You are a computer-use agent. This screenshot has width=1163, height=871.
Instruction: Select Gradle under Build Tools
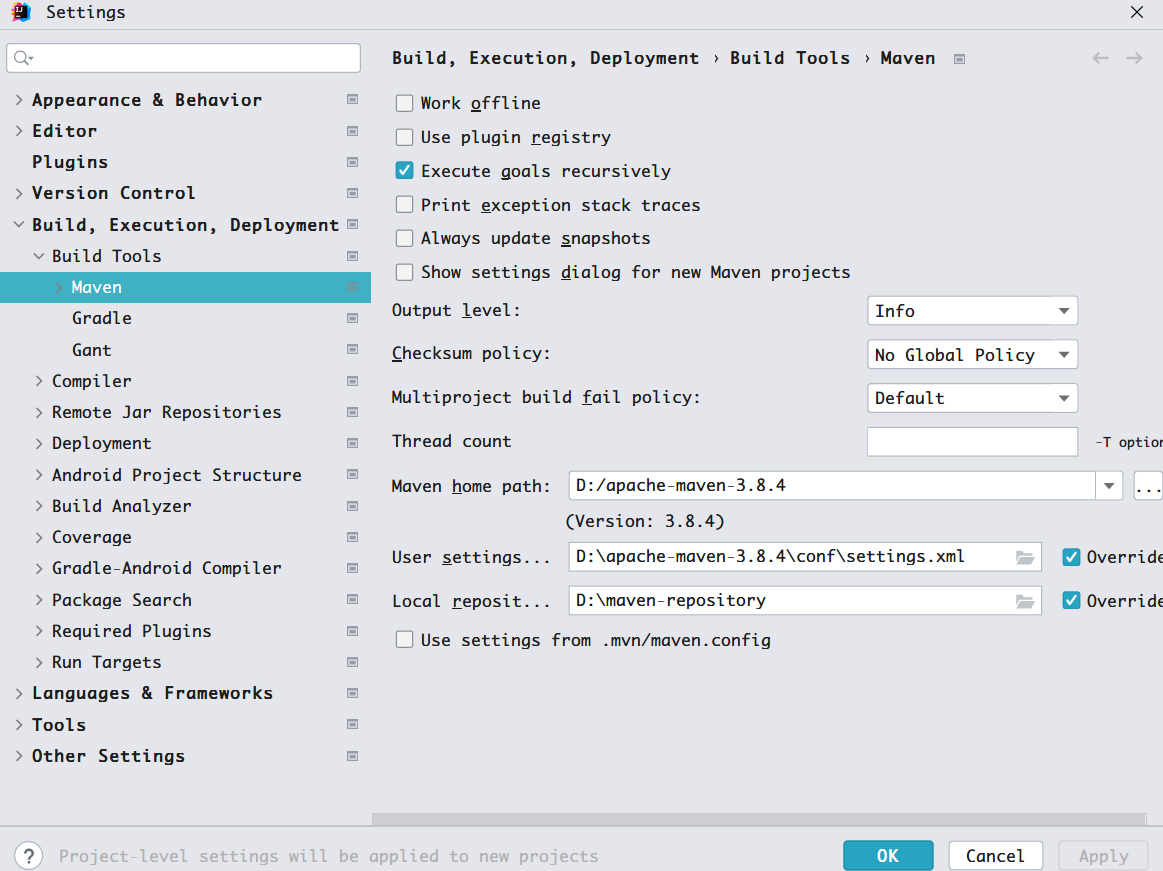point(102,318)
